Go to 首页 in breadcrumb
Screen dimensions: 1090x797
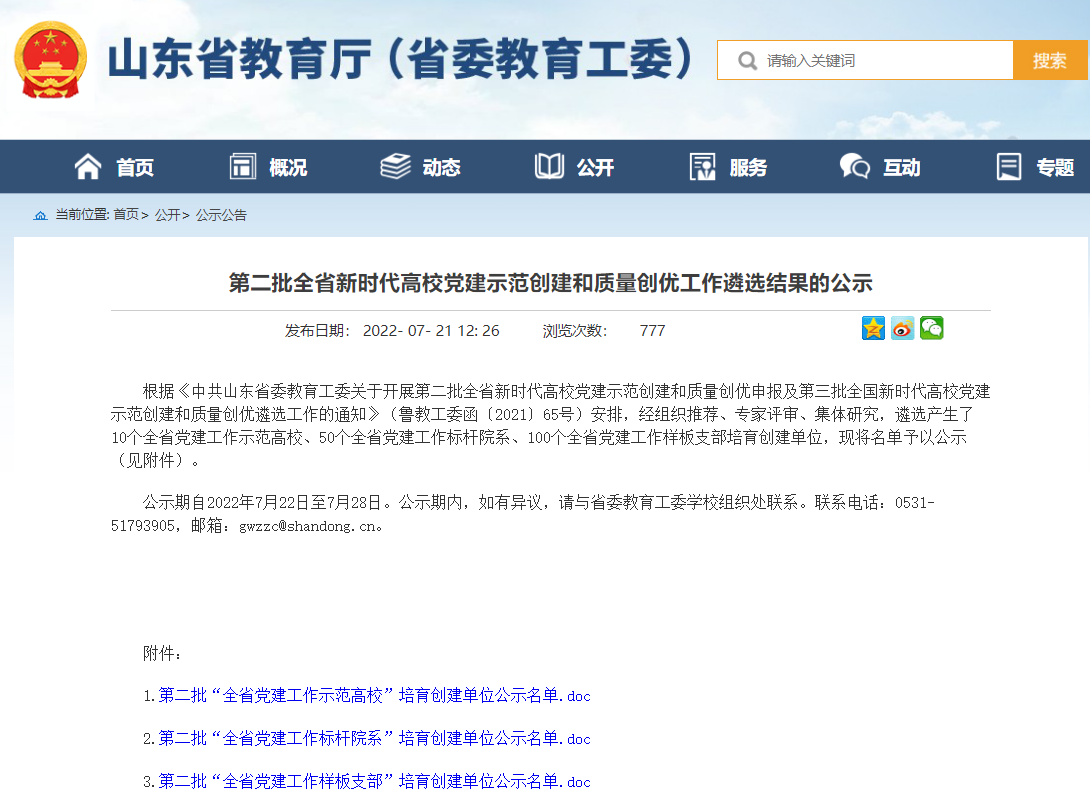coord(126,215)
